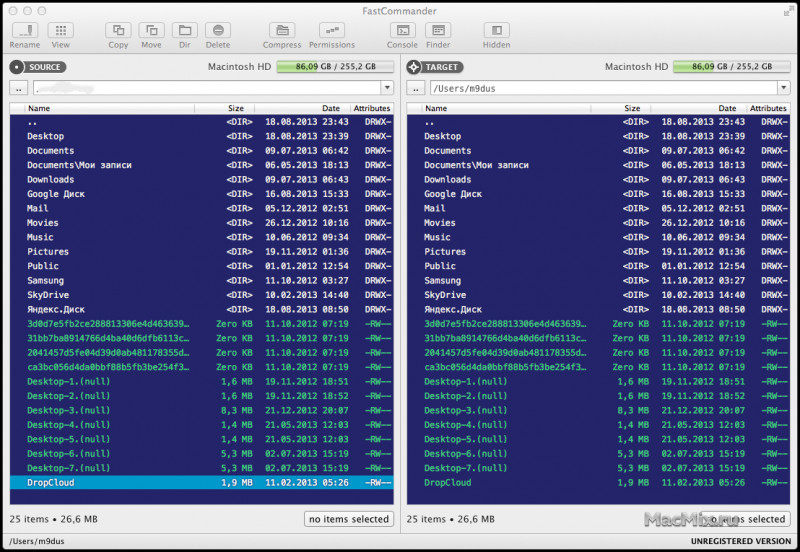Go up using right panel '..' button

(416, 88)
